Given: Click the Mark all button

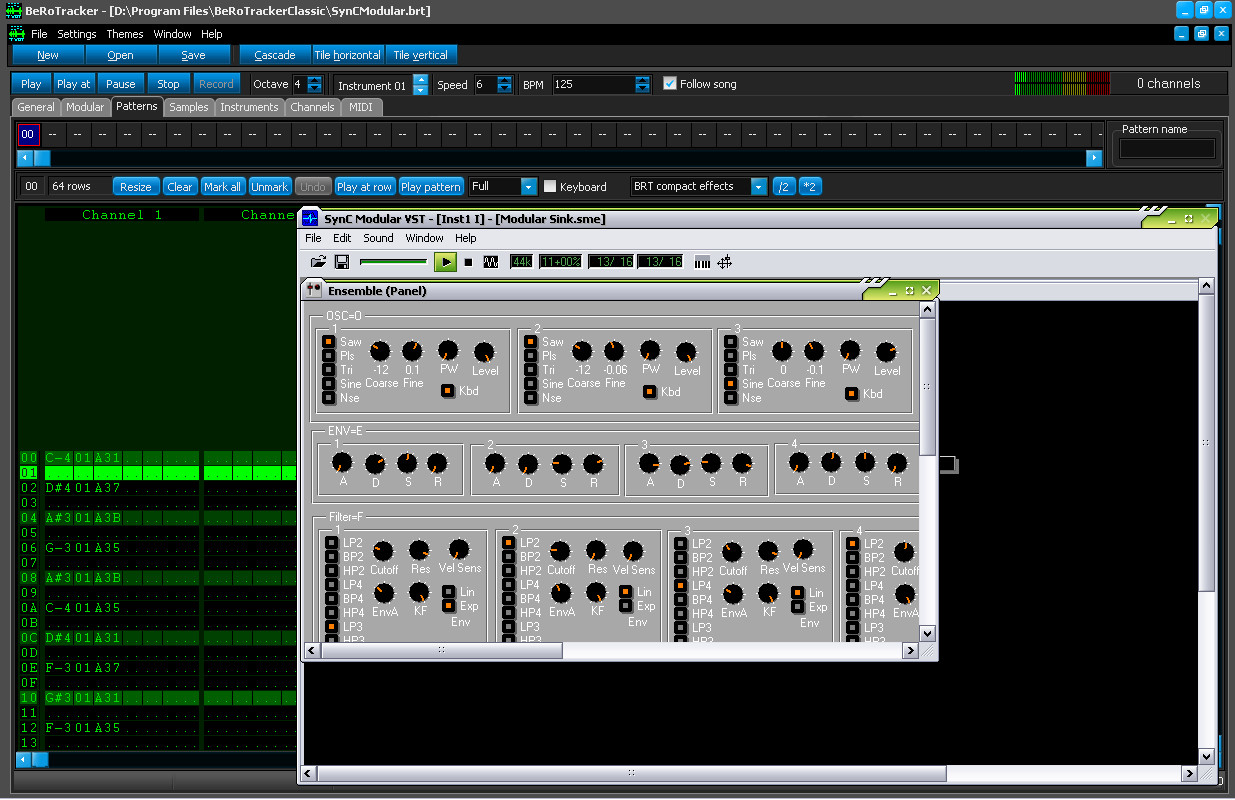Looking at the screenshot, I should pyautogui.click(x=222, y=187).
